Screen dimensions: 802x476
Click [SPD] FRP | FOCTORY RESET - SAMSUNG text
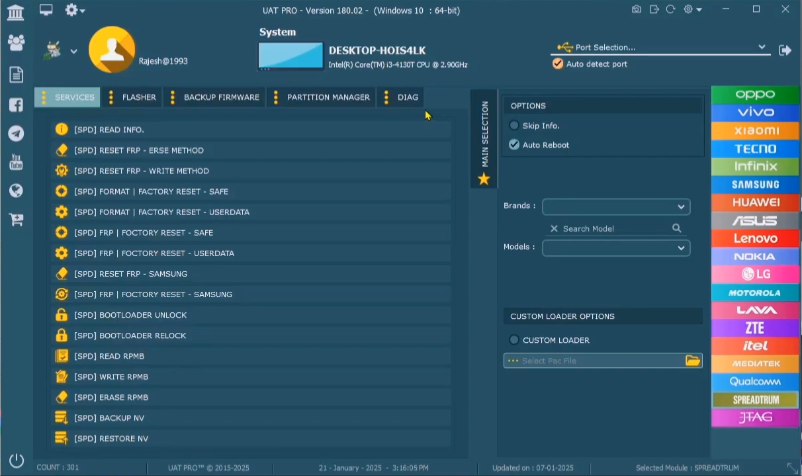(x=153, y=294)
